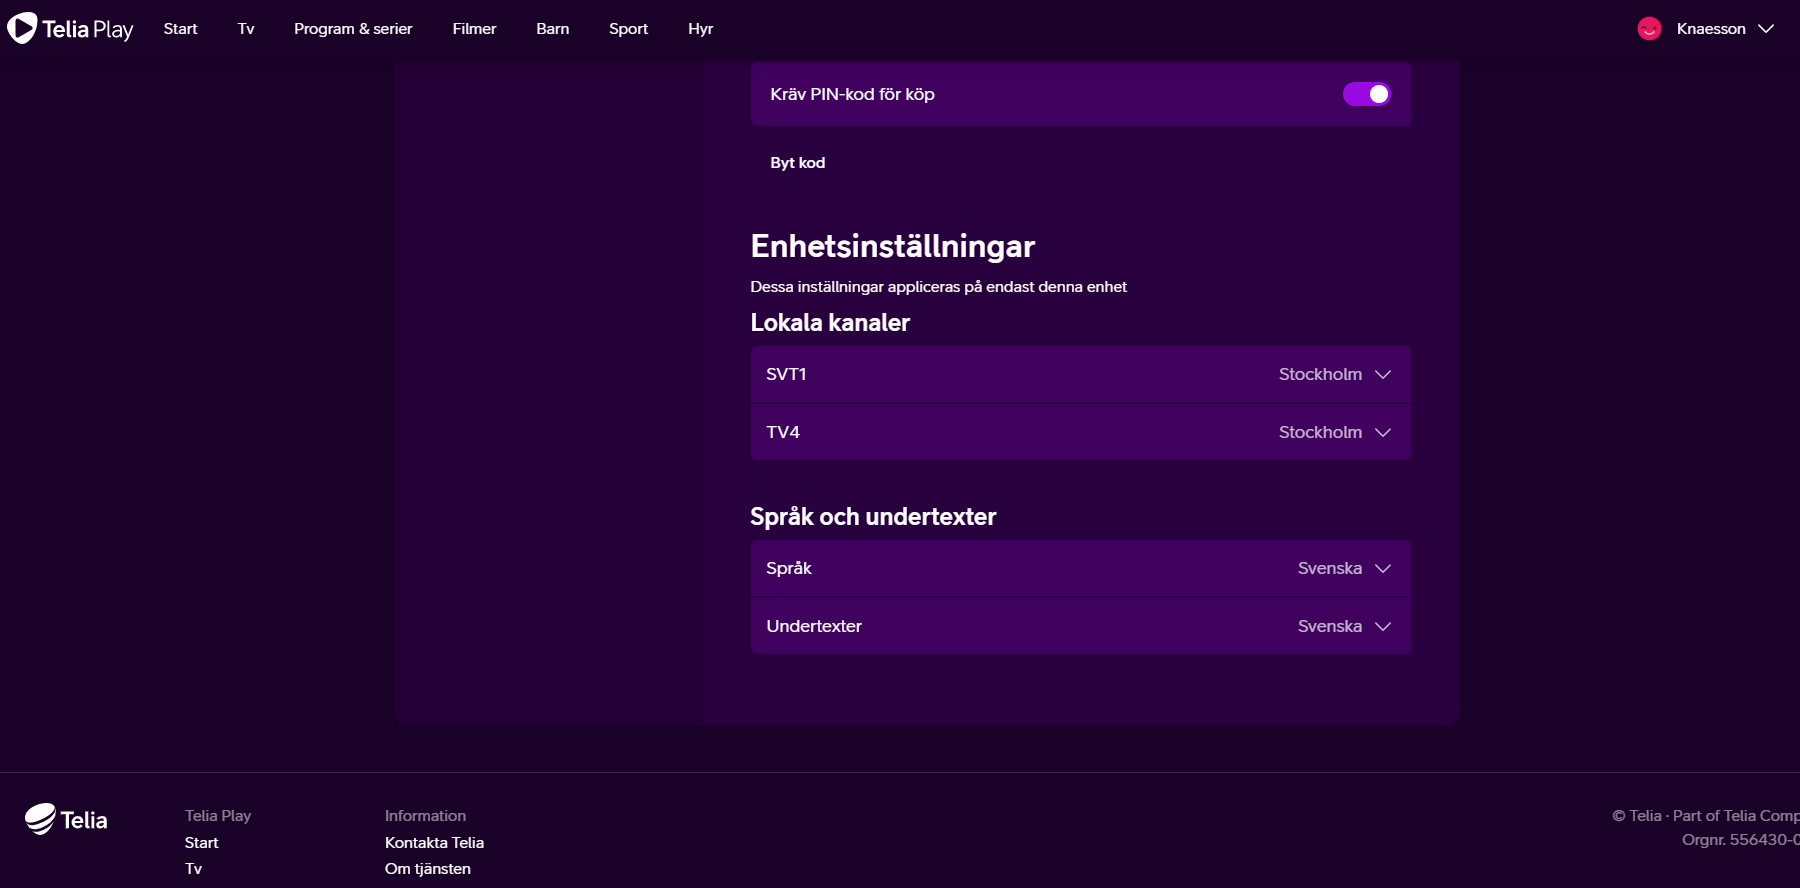Screen dimensions: 1800x888
Task: Click the Byt kod button
Action: click(797, 163)
